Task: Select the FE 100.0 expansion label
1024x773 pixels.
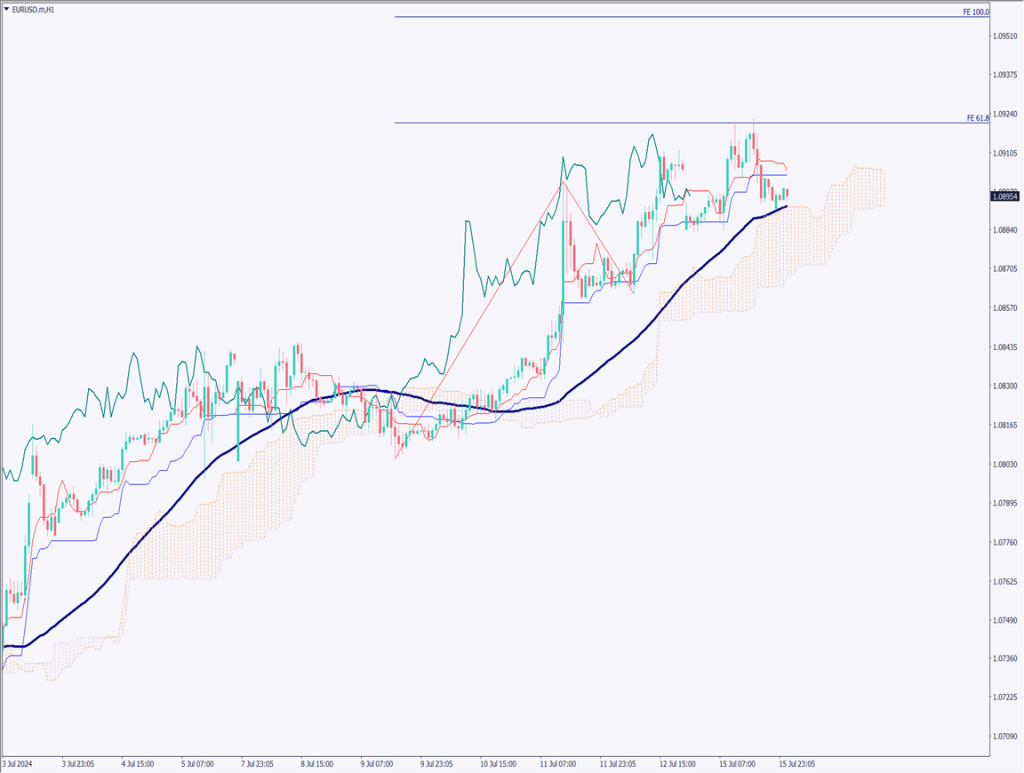Action: [x=976, y=12]
